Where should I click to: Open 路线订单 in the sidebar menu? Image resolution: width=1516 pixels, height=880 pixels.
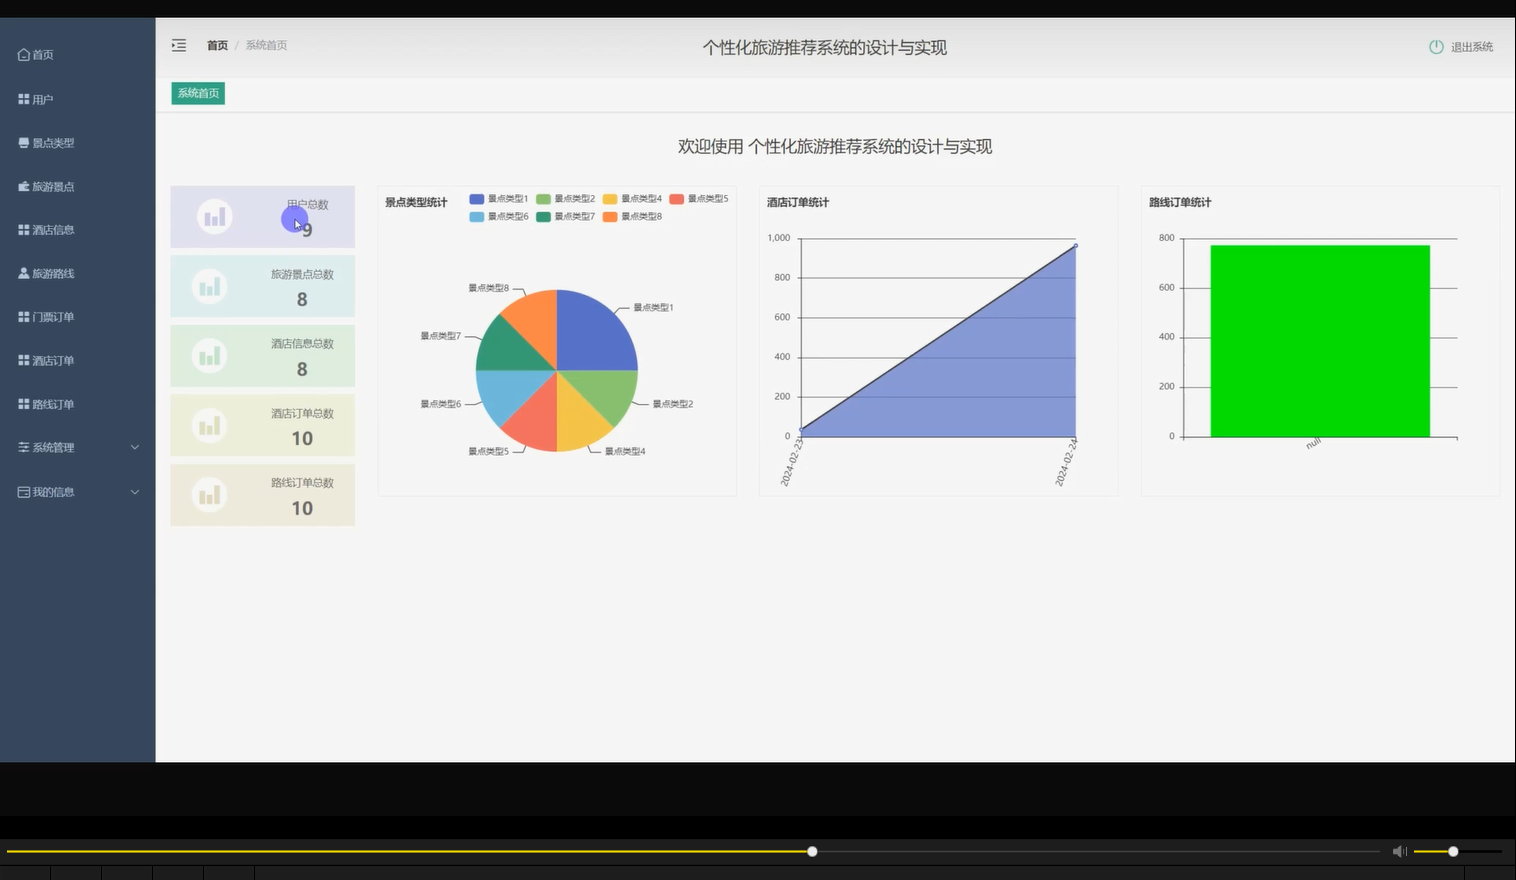pyautogui.click(x=77, y=404)
